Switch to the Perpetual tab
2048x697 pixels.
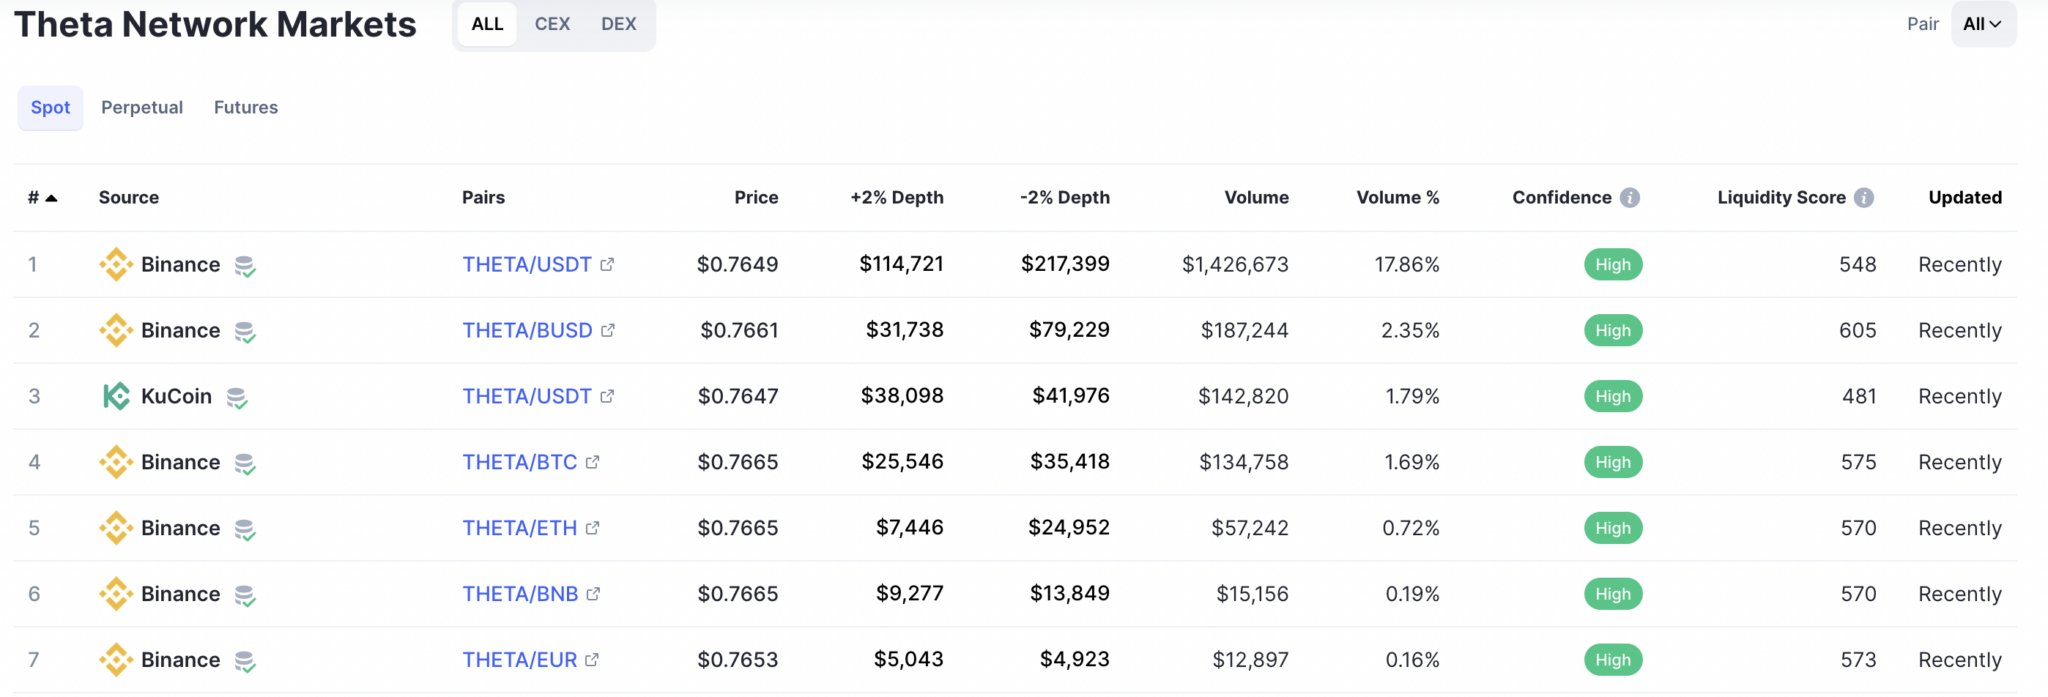pos(142,108)
